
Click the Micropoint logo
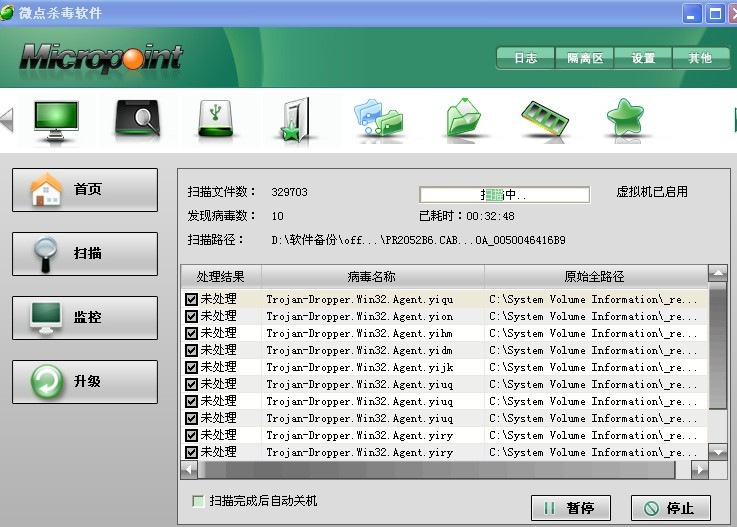101,59
